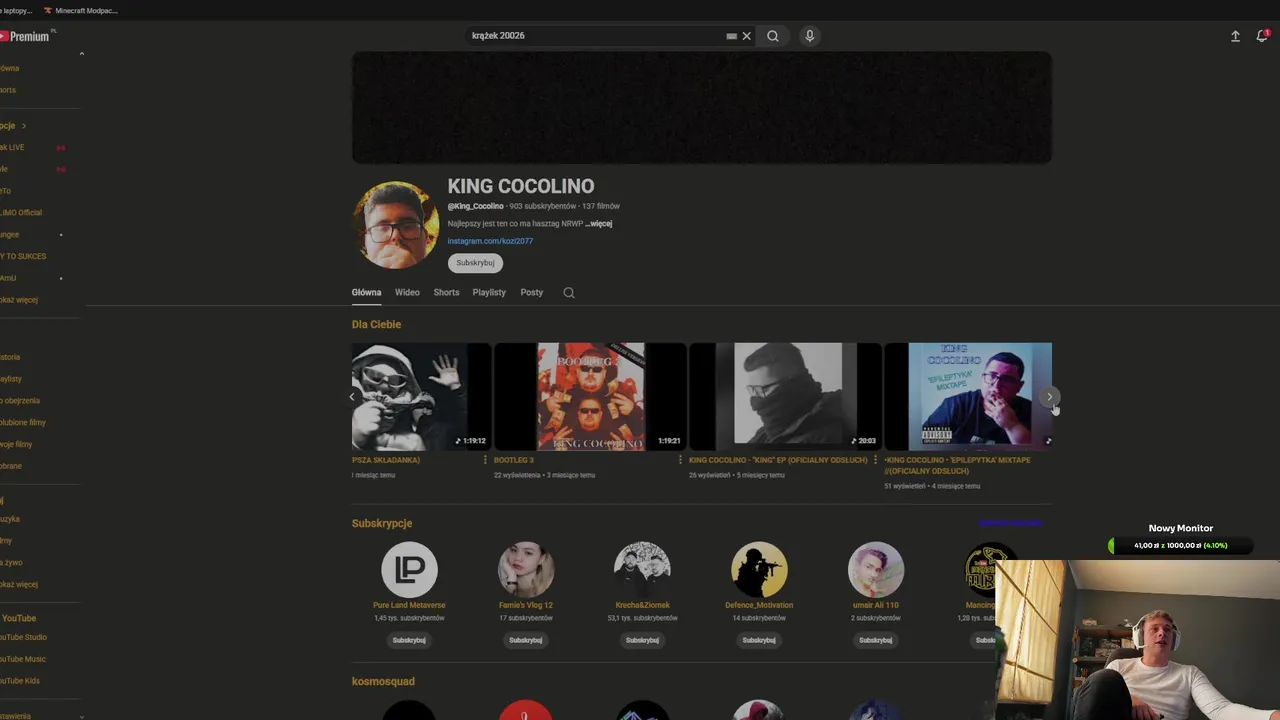Open the notifications bell
Image resolution: width=1280 pixels, height=720 pixels.
pos(1262,36)
